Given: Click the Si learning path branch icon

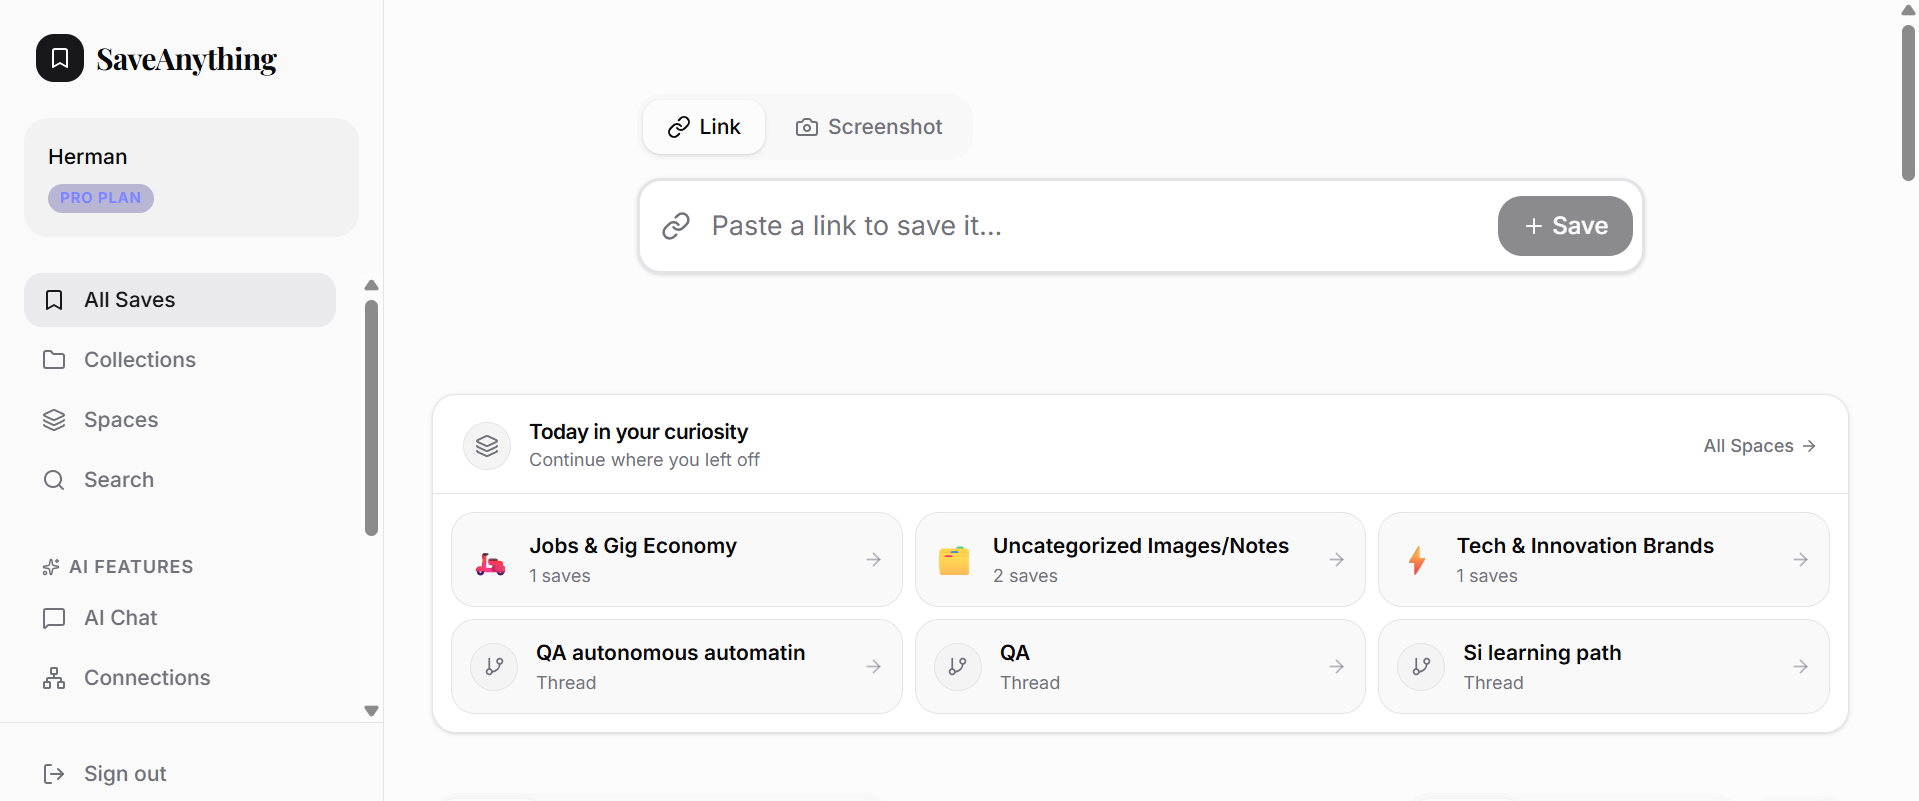Looking at the screenshot, I should tap(1421, 667).
